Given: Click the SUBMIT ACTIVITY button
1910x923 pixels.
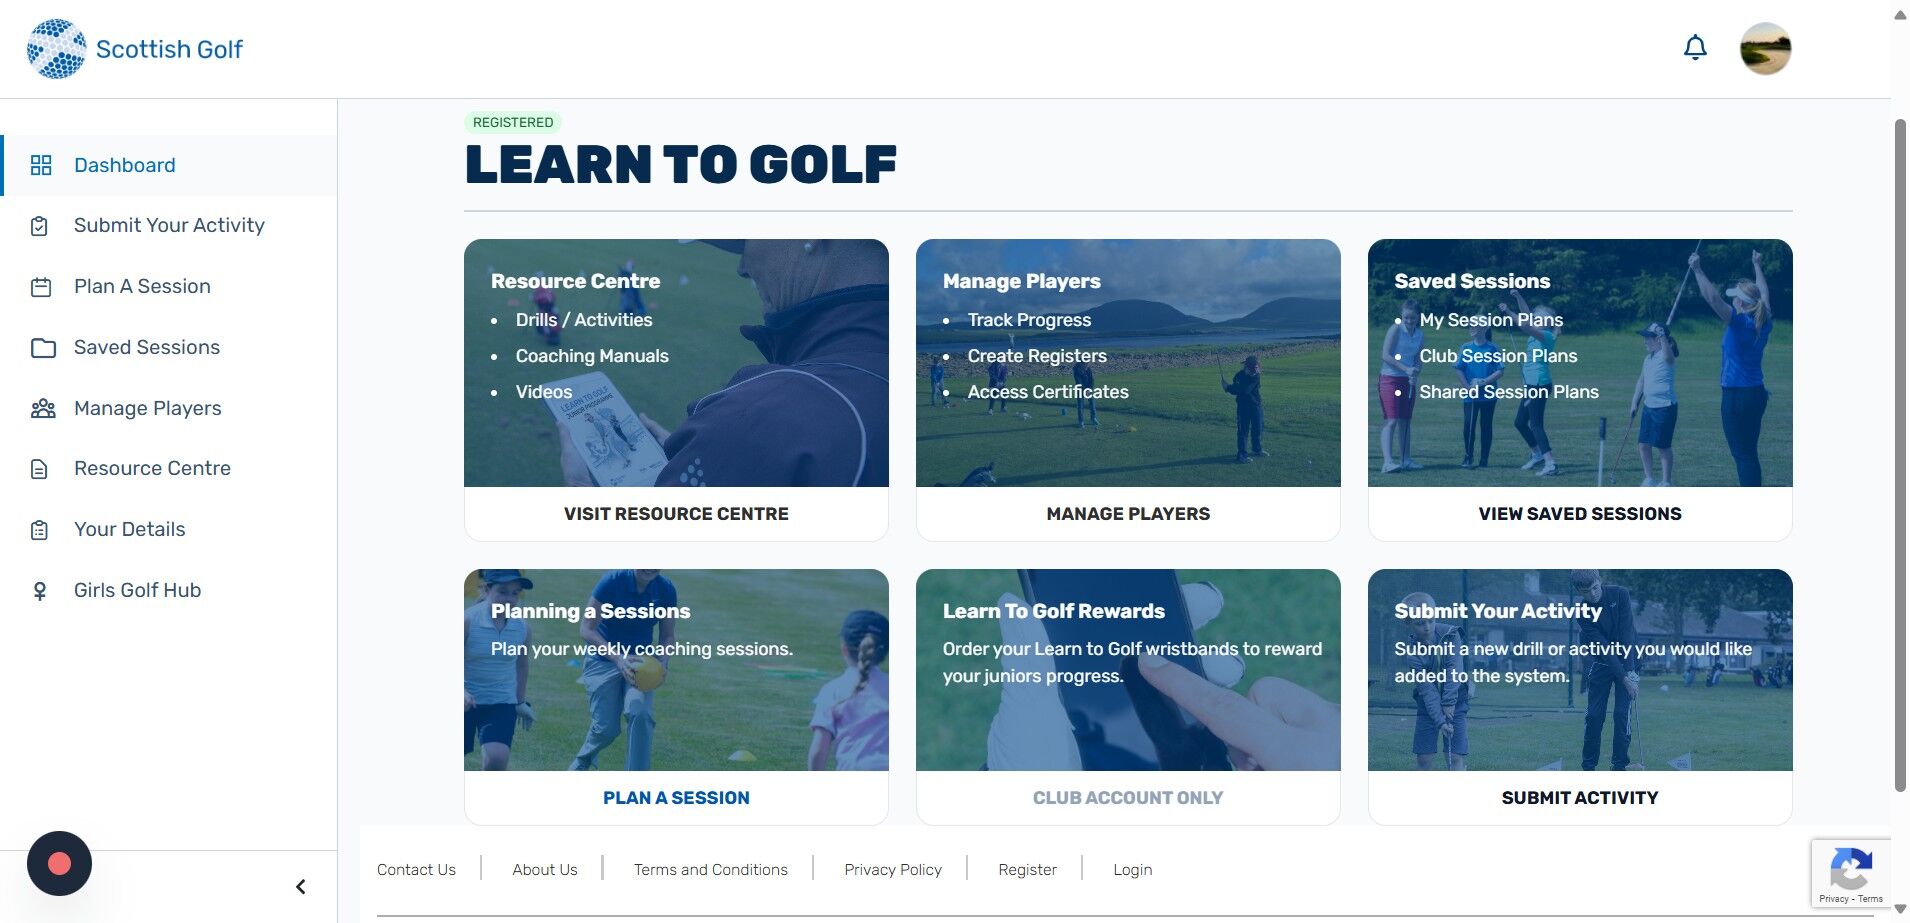Looking at the screenshot, I should [1580, 798].
